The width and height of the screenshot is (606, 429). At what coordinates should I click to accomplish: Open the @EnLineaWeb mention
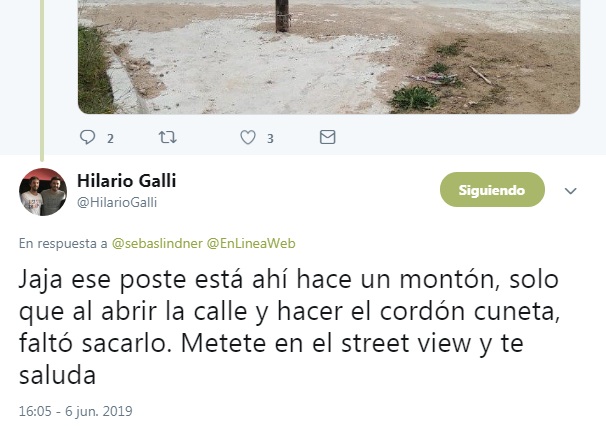tap(251, 243)
